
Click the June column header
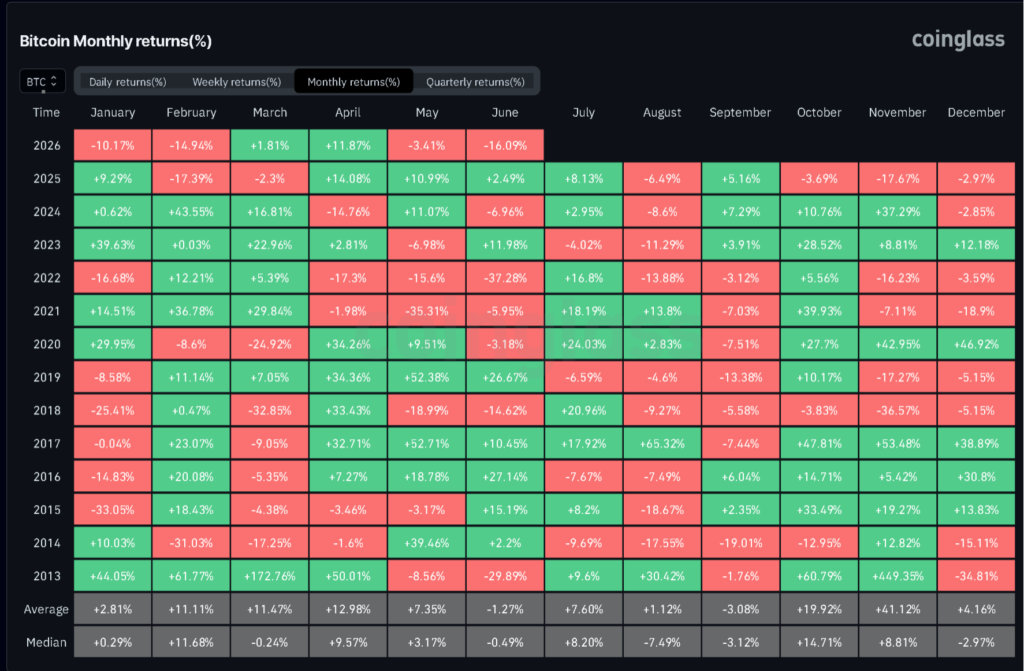505,112
